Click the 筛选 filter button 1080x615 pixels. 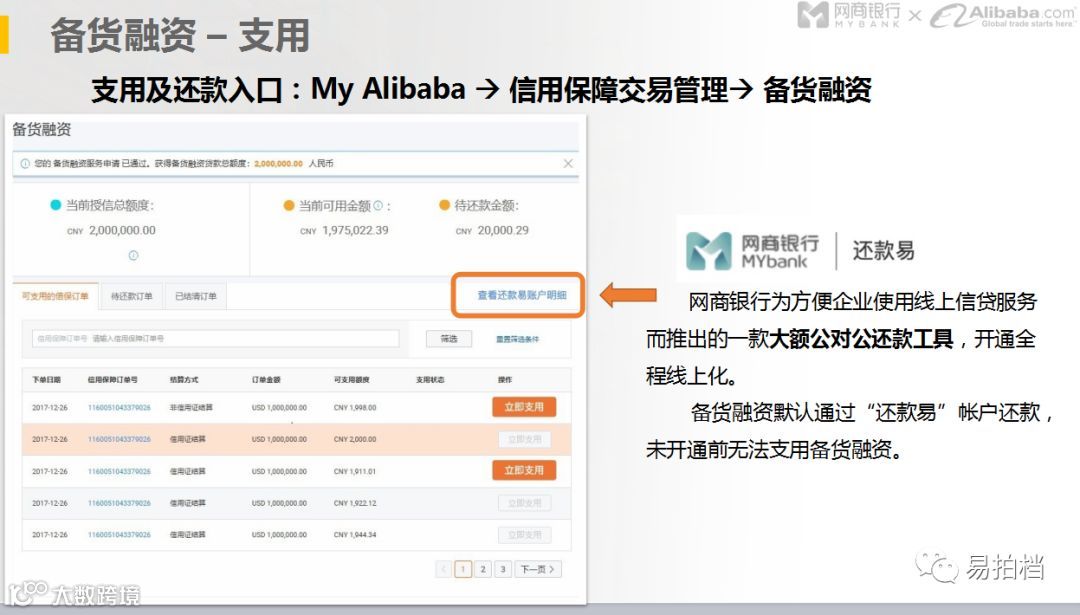pos(449,338)
